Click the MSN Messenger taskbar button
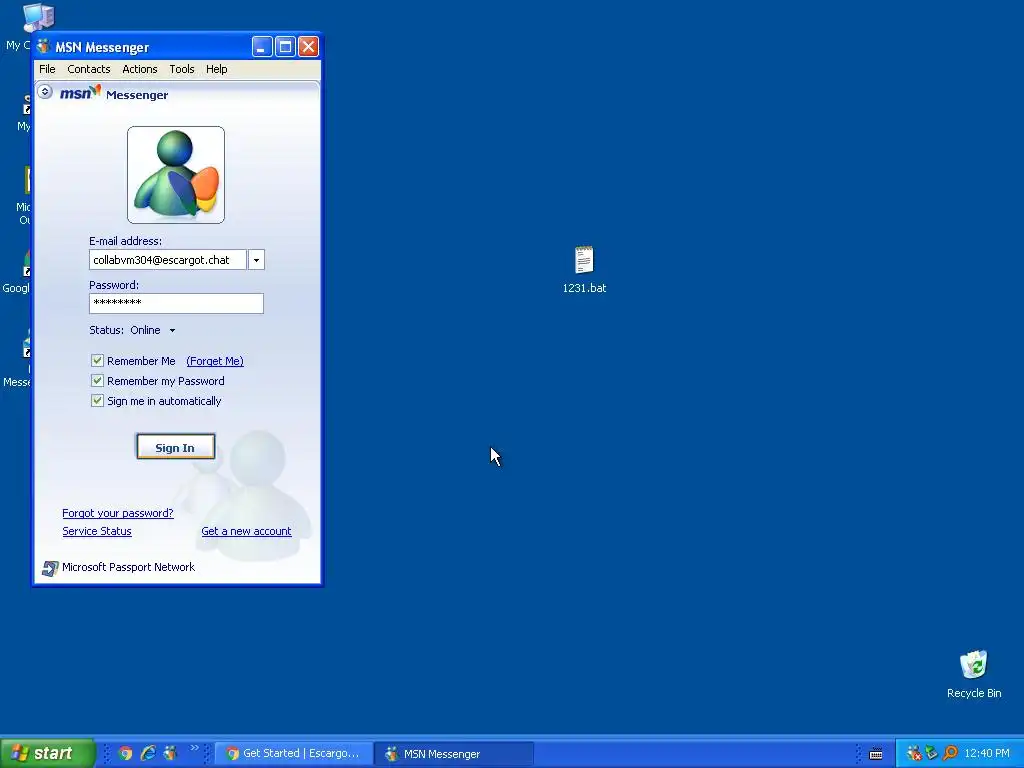 (454, 754)
